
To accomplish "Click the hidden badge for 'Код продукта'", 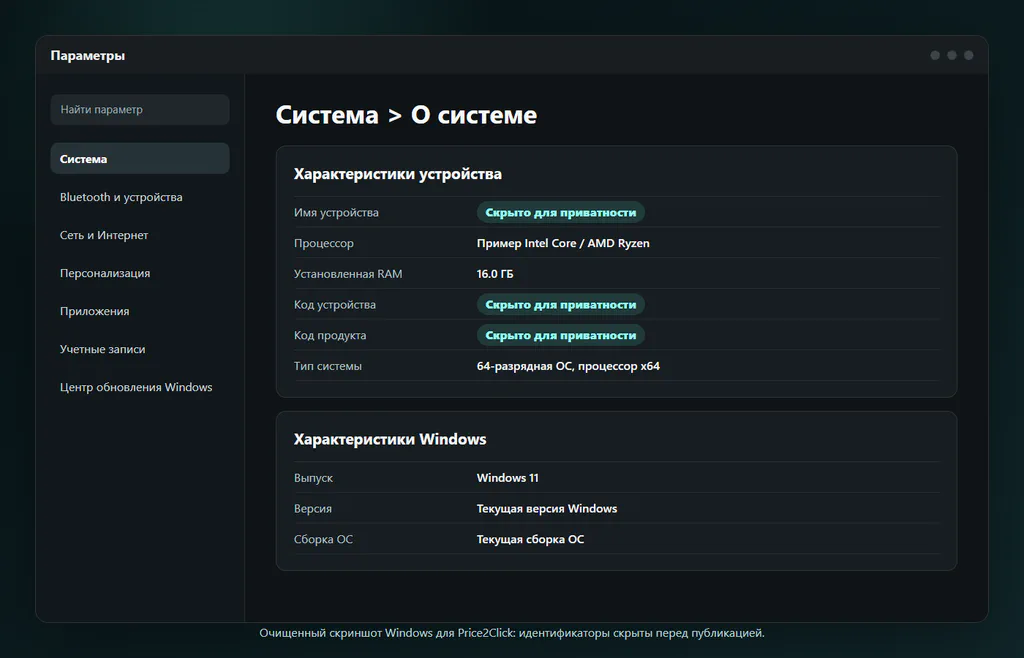I will 560,336.
